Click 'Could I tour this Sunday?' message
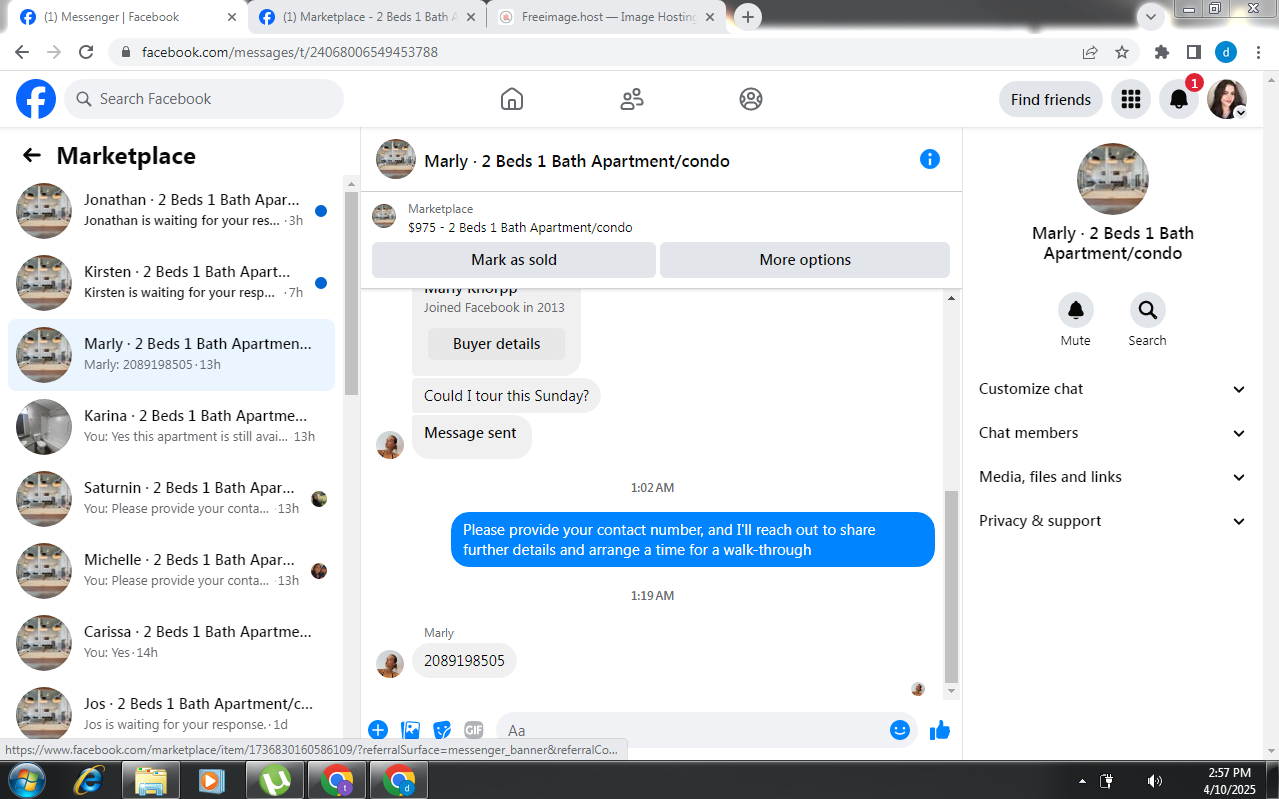 coord(506,396)
